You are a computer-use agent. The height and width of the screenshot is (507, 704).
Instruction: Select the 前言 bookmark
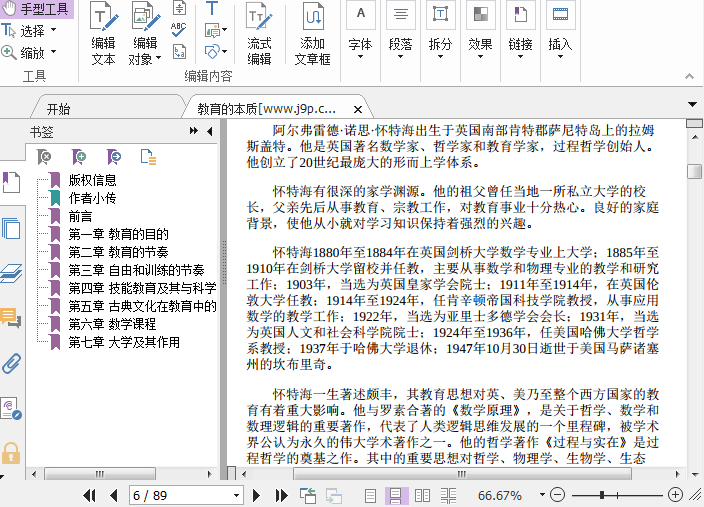pyautogui.click(x=80, y=216)
